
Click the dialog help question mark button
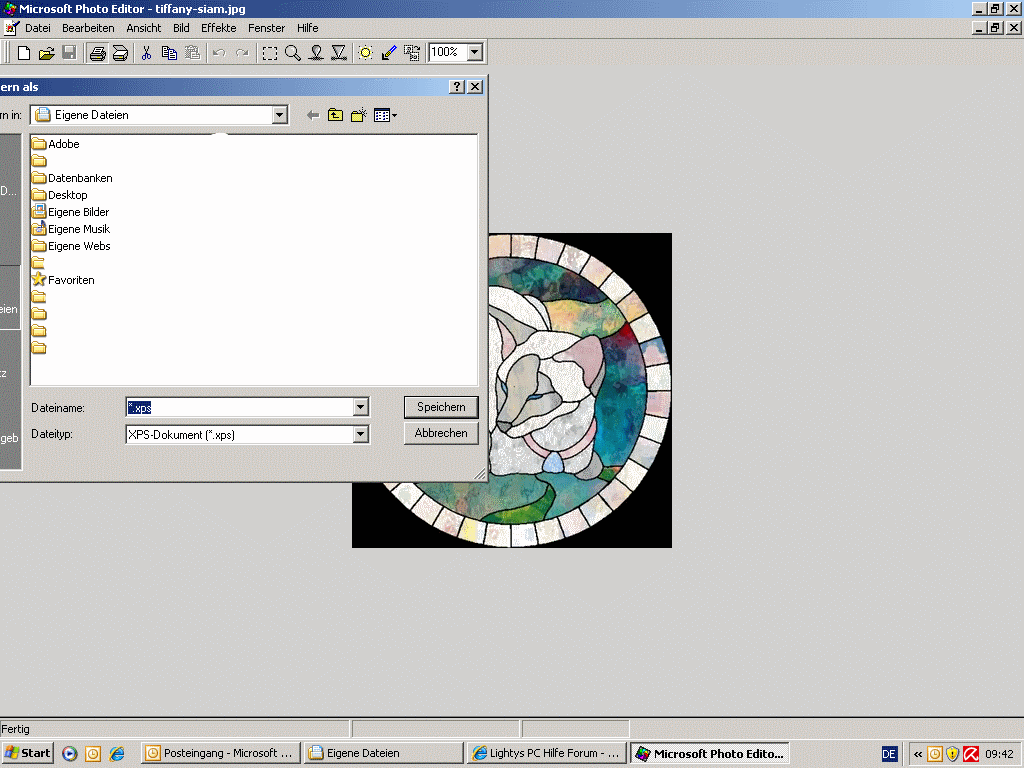pyautogui.click(x=457, y=87)
